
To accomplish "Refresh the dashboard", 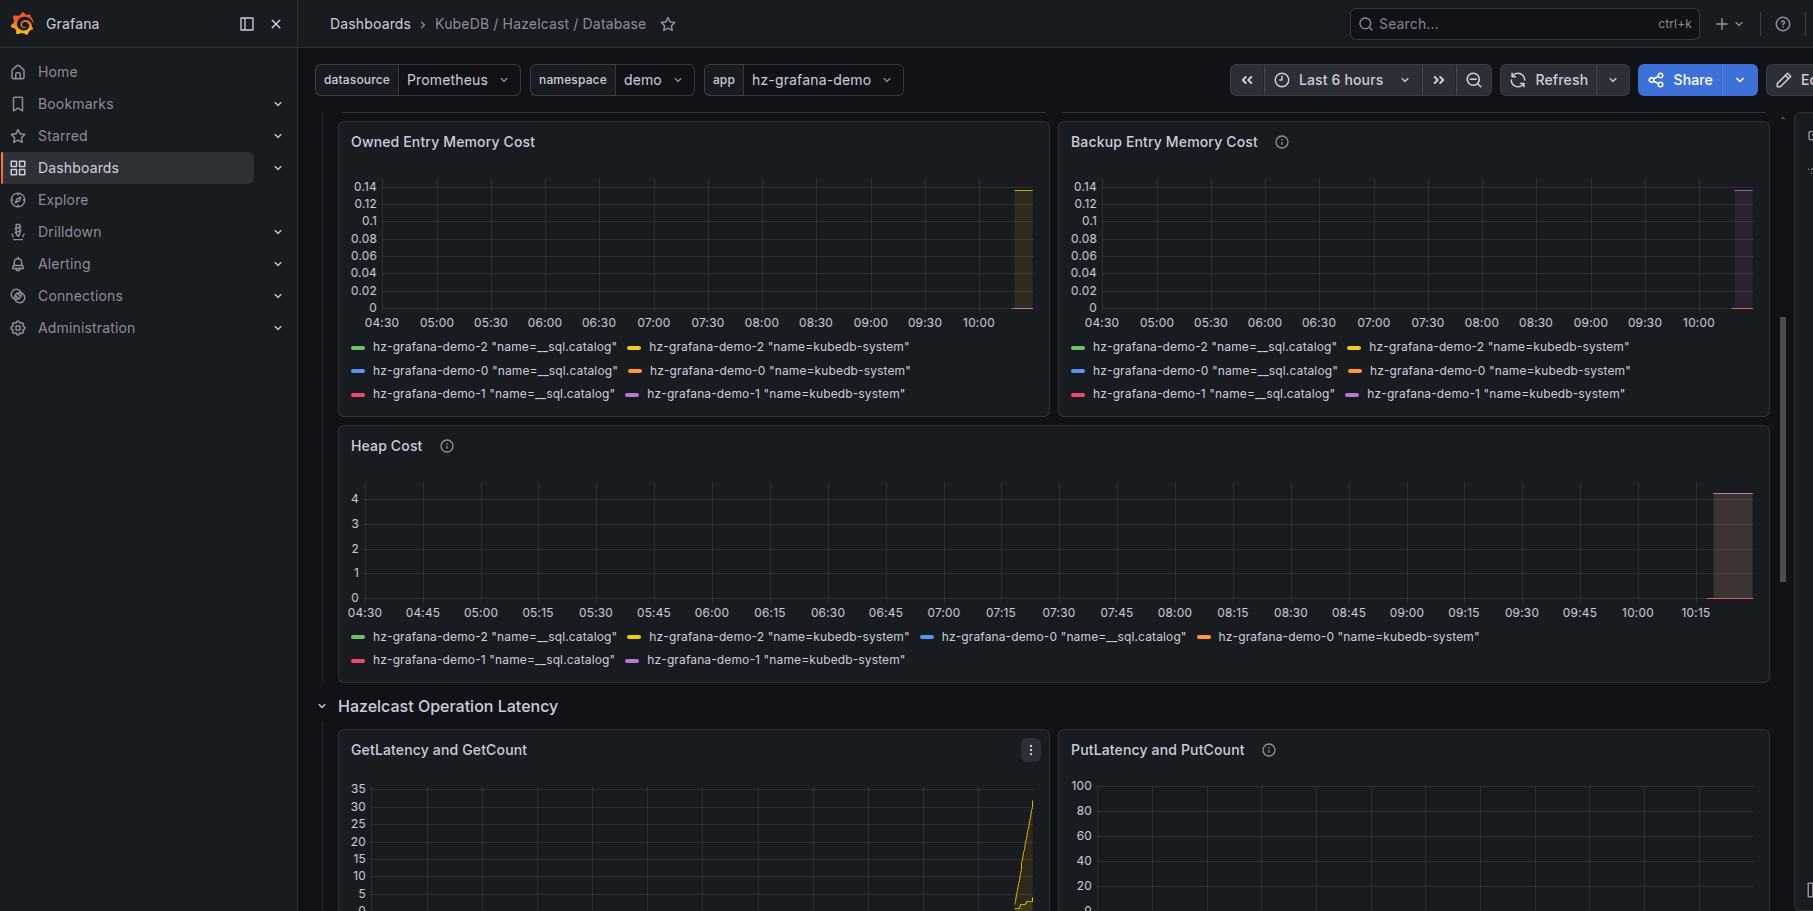I will click(1548, 80).
